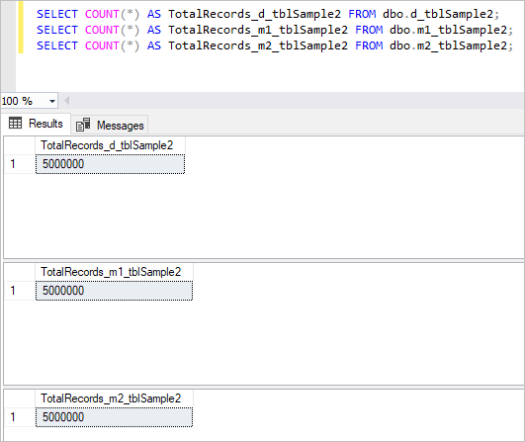Click the horizontal scroll left arrow

[67, 100]
